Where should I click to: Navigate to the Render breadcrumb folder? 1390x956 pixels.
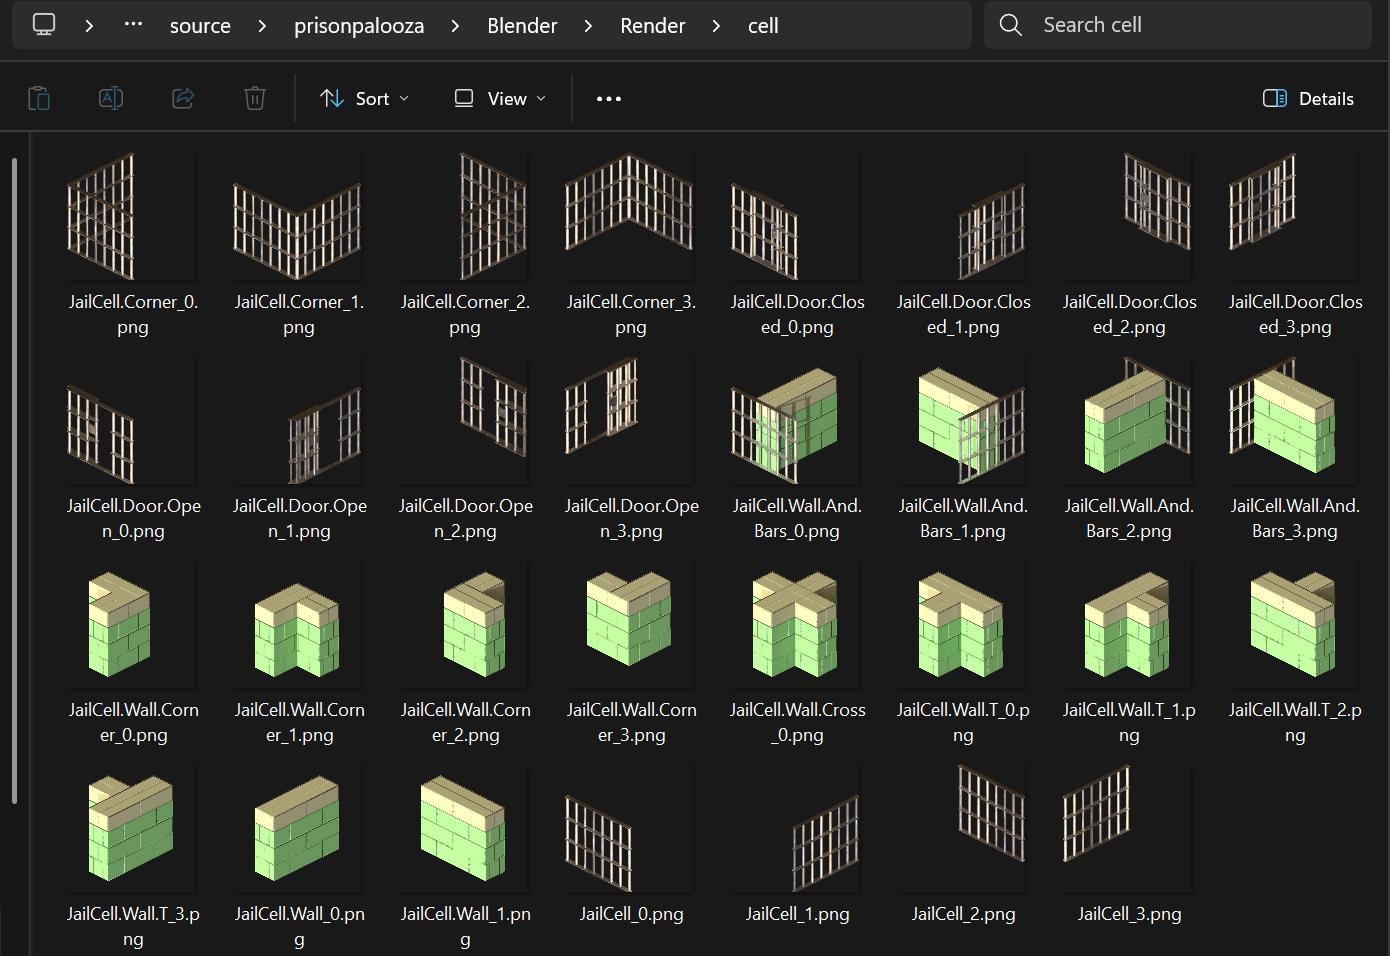point(653,25)
